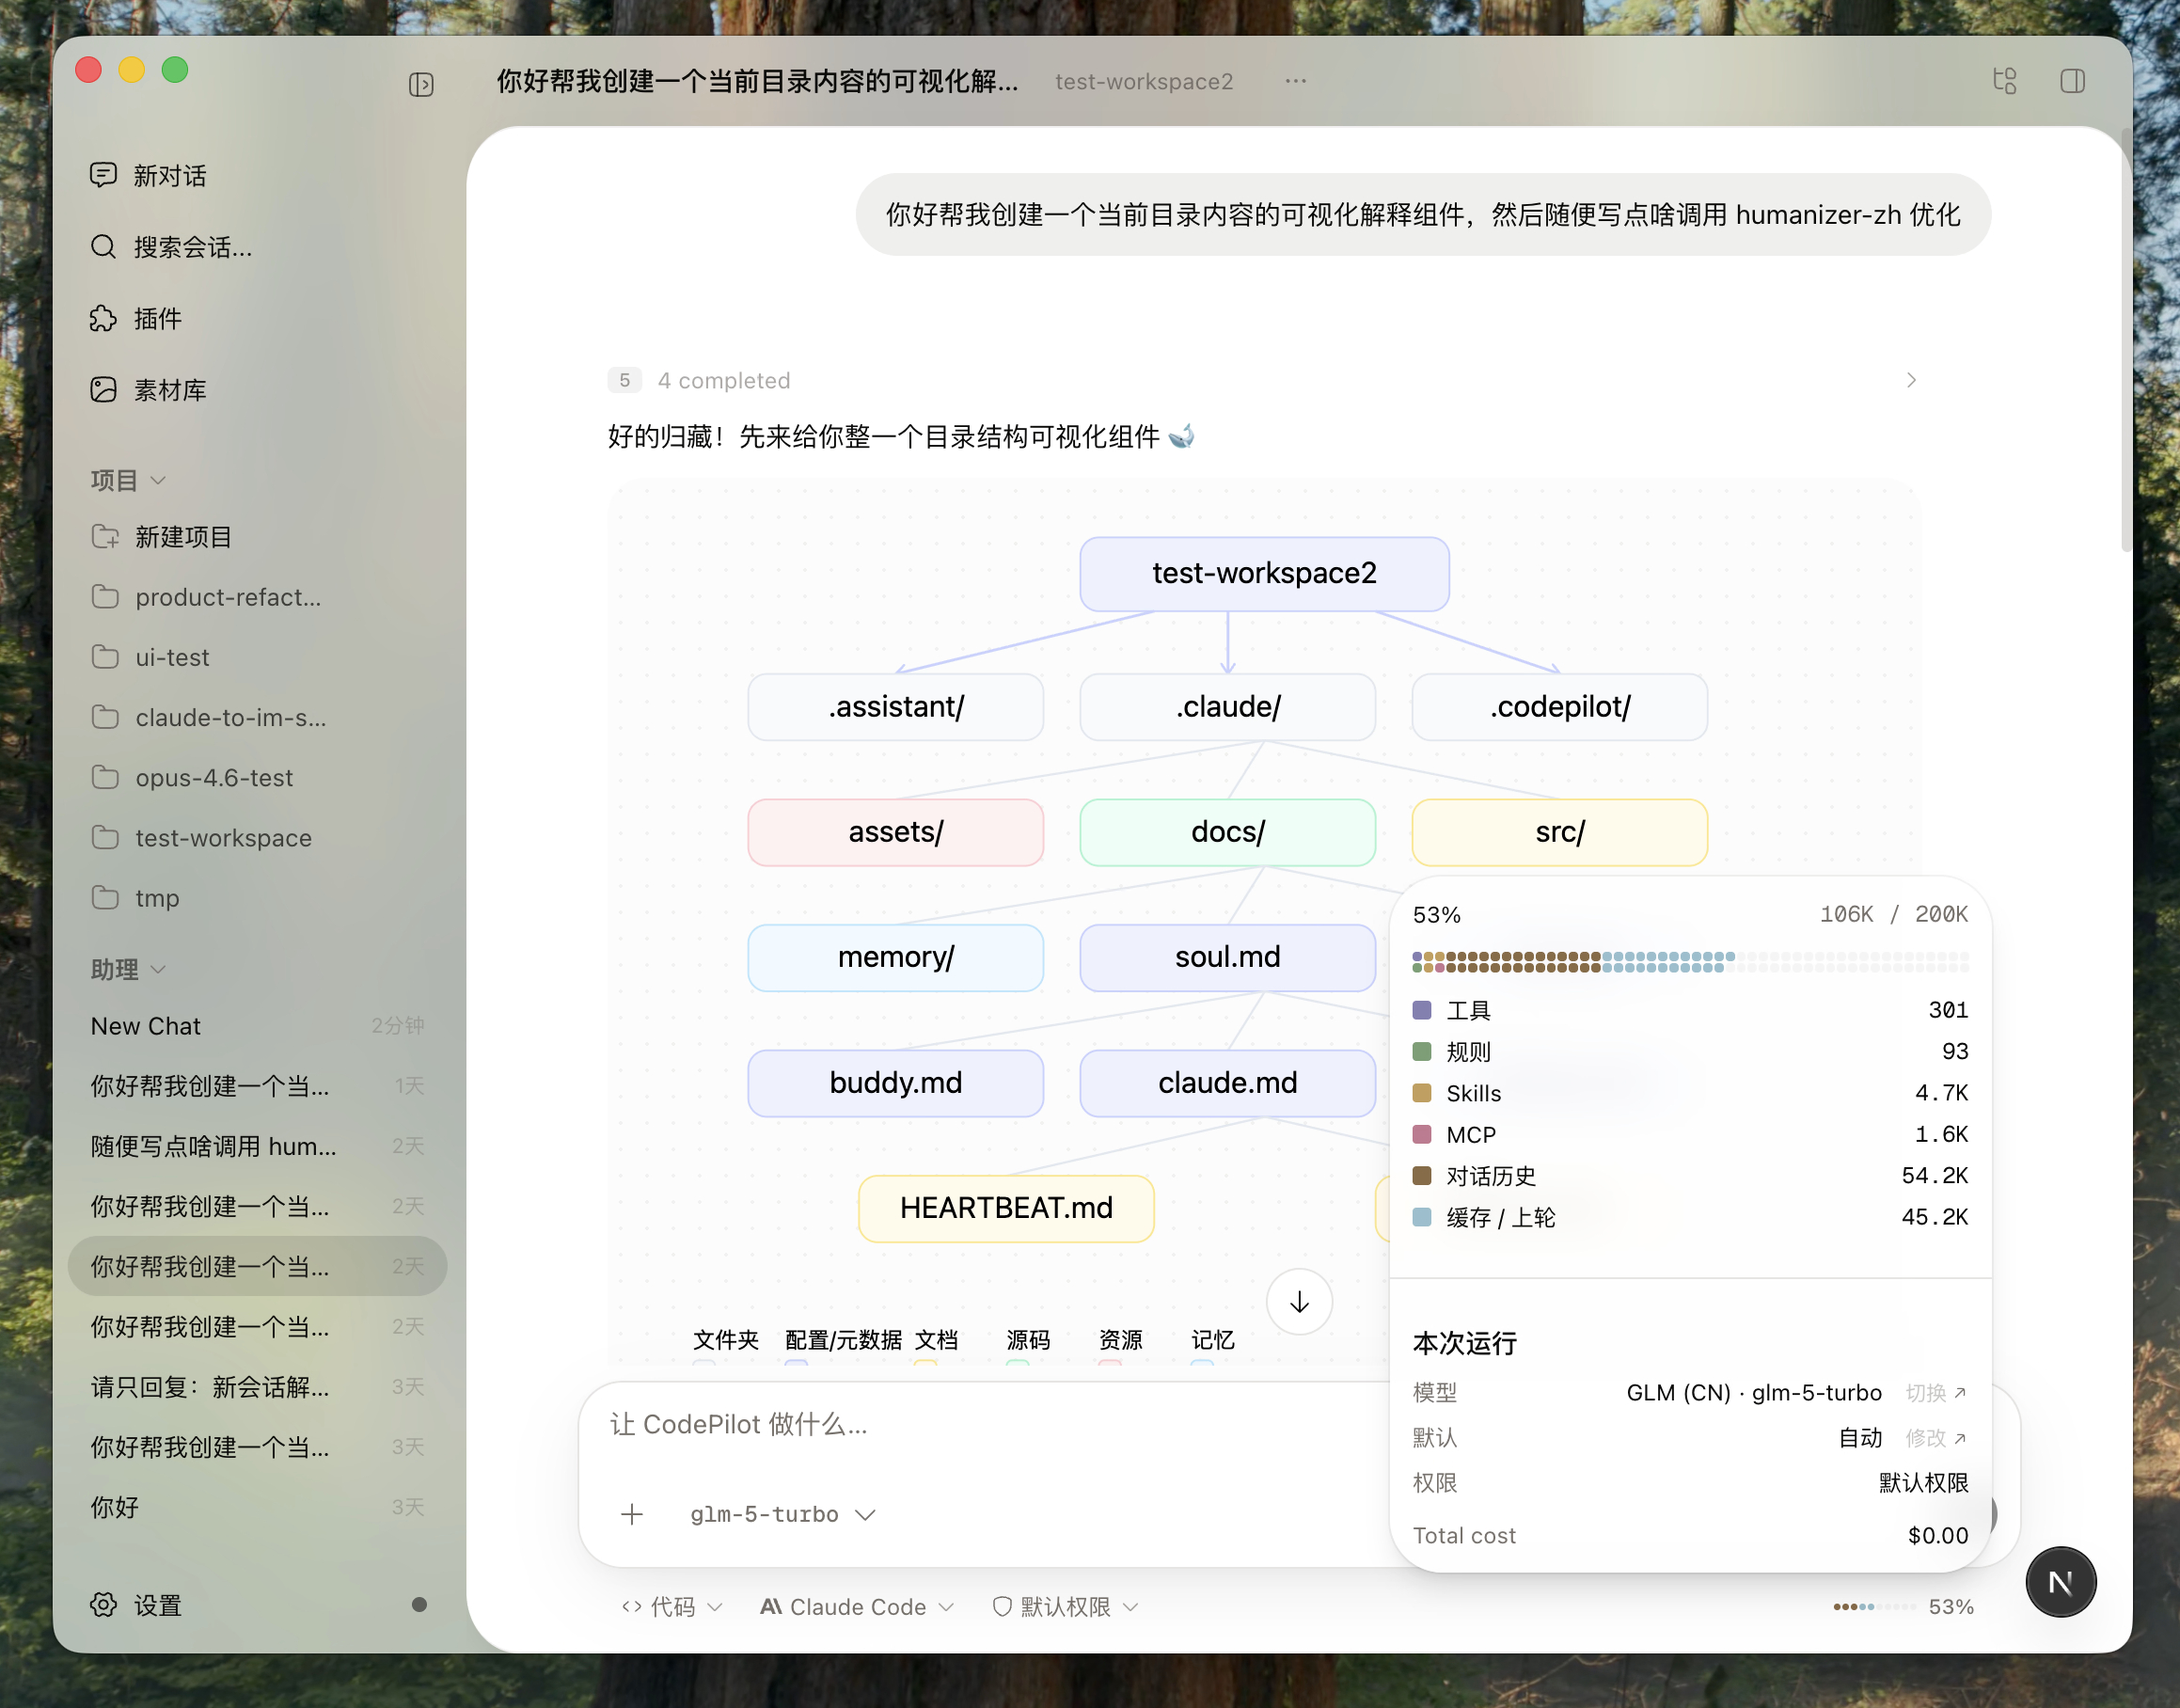This screenshot has height=1708, width=2180.
Task: Toggle the right side panel icon
Action: coord(2072,81)
